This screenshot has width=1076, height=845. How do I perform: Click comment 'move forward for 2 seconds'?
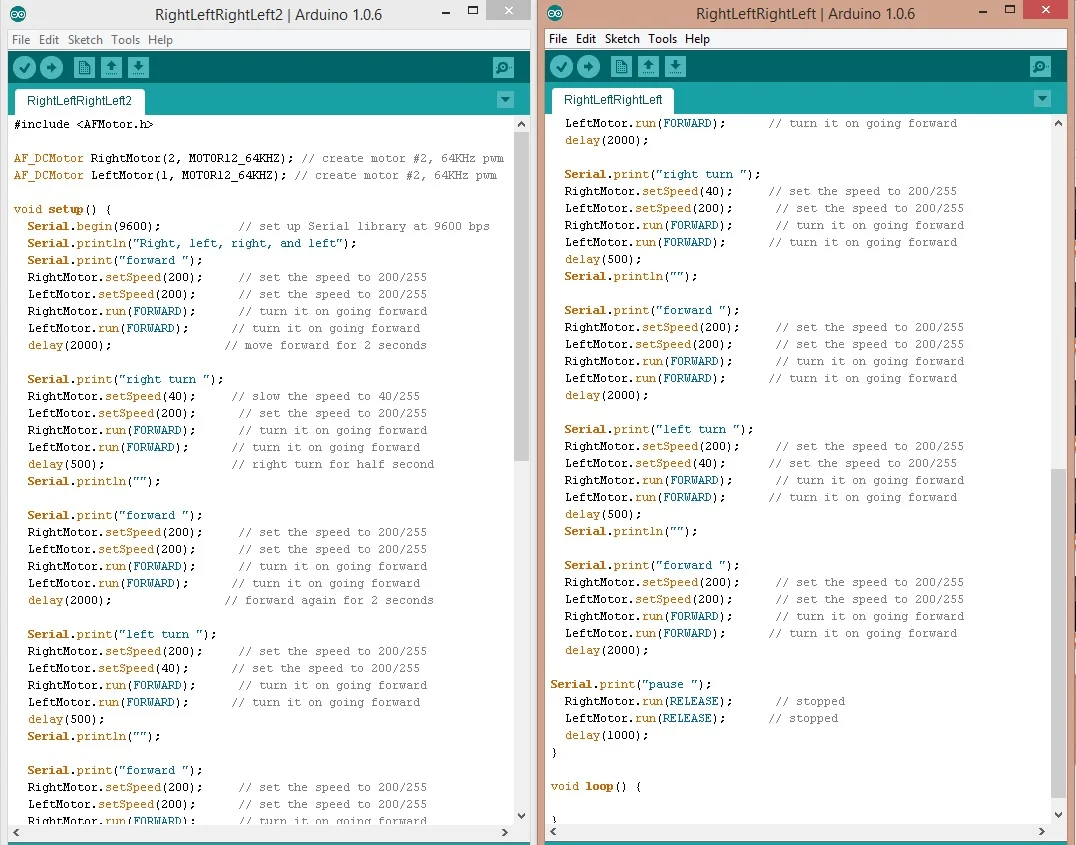(325, 345)
